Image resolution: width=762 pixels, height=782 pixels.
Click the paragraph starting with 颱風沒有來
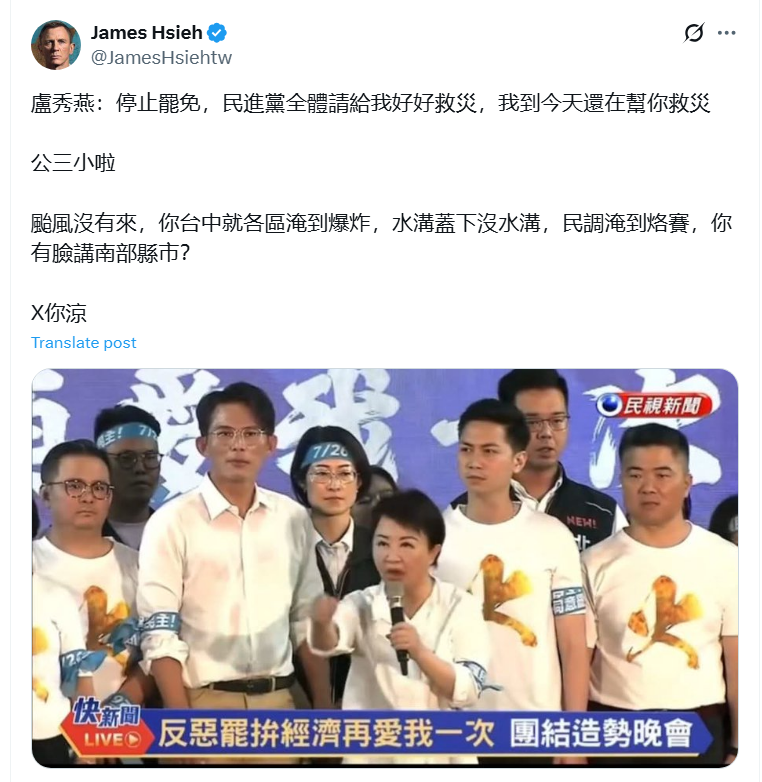click(x=381, y=238)
